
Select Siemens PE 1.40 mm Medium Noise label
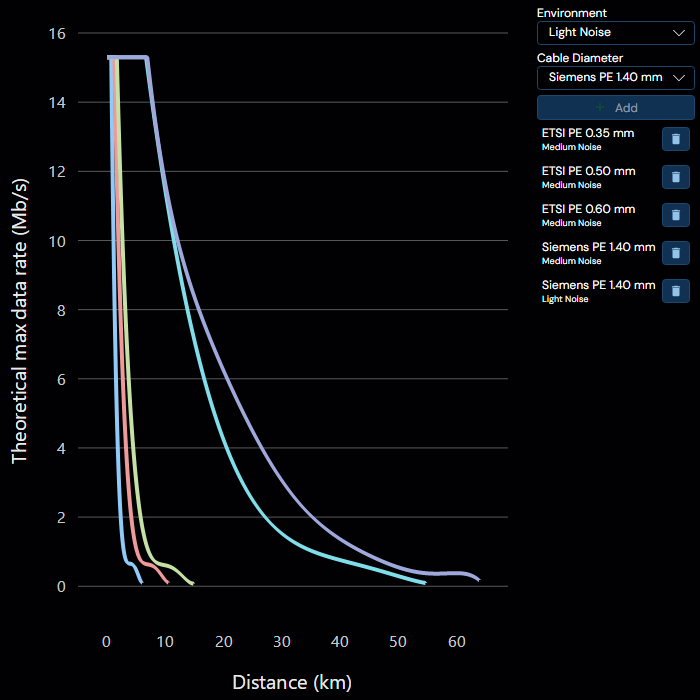[x=598, y=253]
